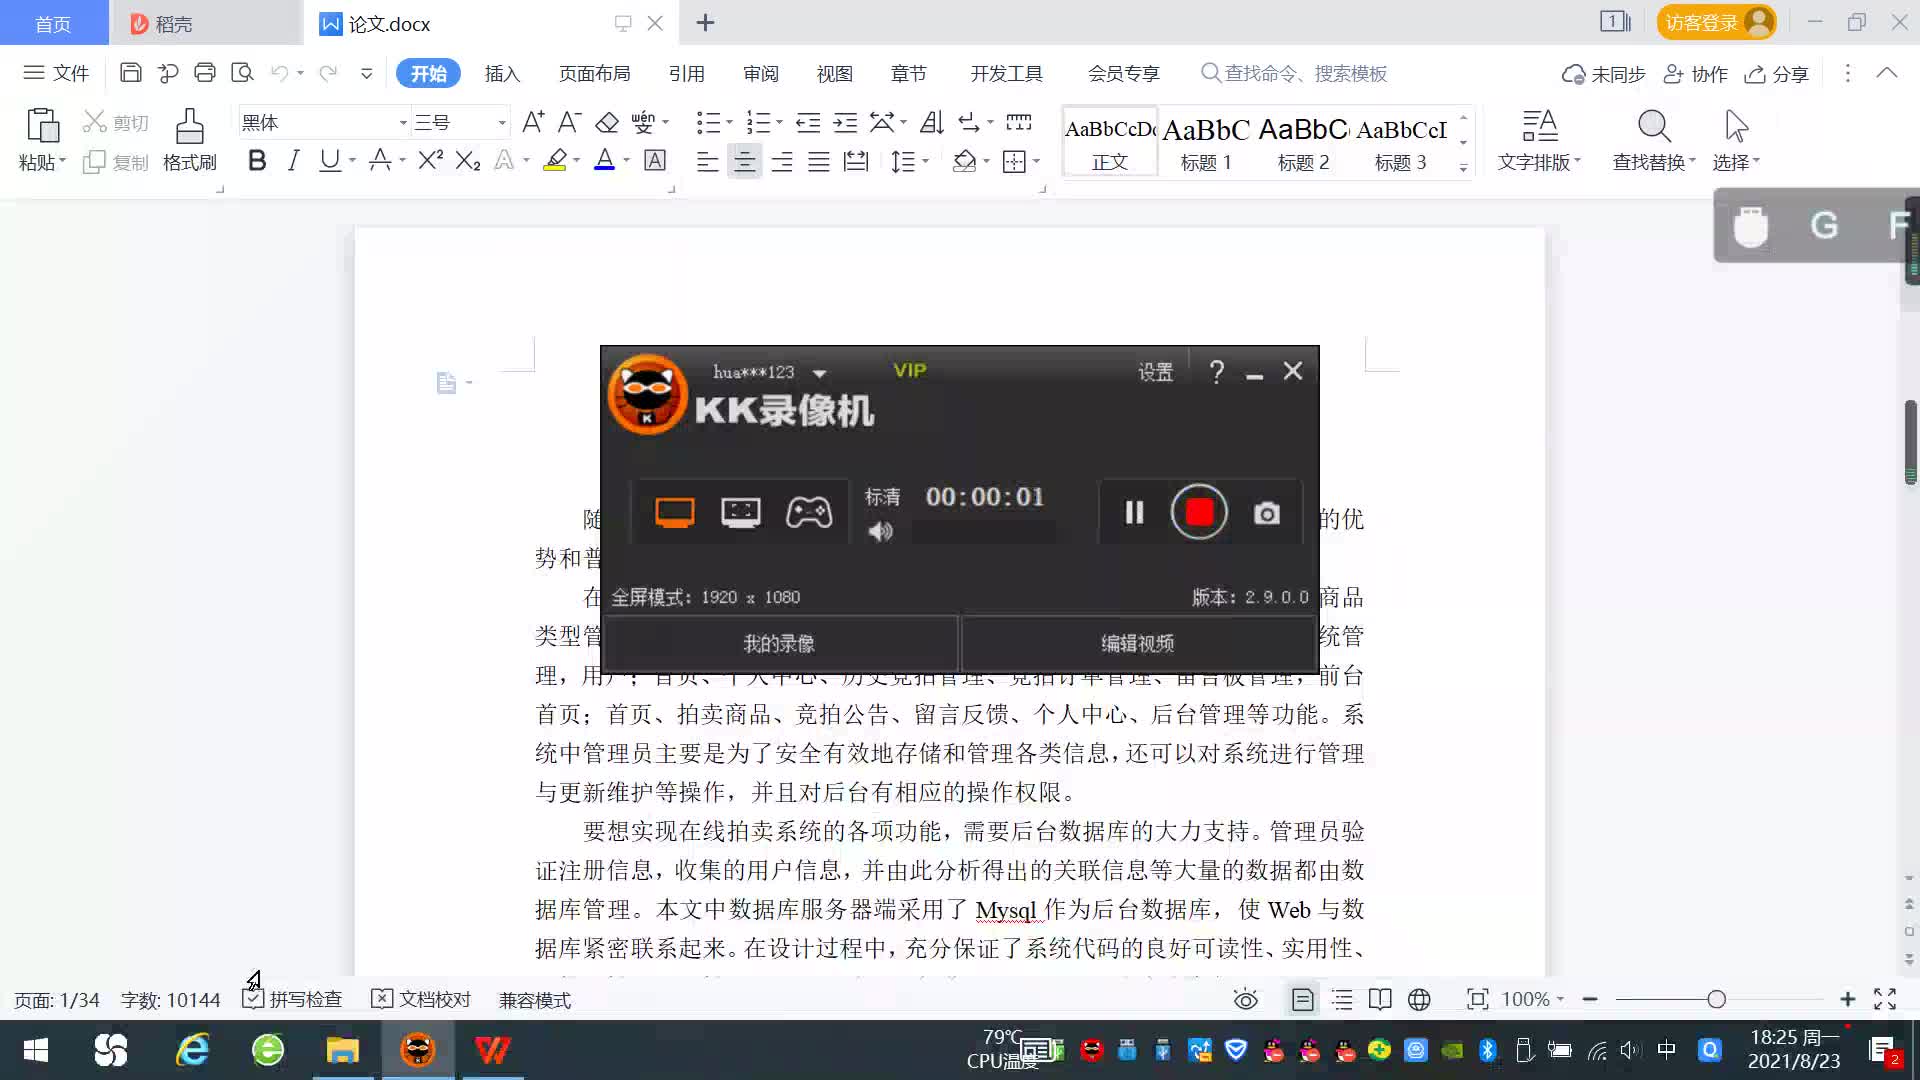Open KK recorder account dropdown
Viewport: 1920px width, 1080px height.
[819, 373]
